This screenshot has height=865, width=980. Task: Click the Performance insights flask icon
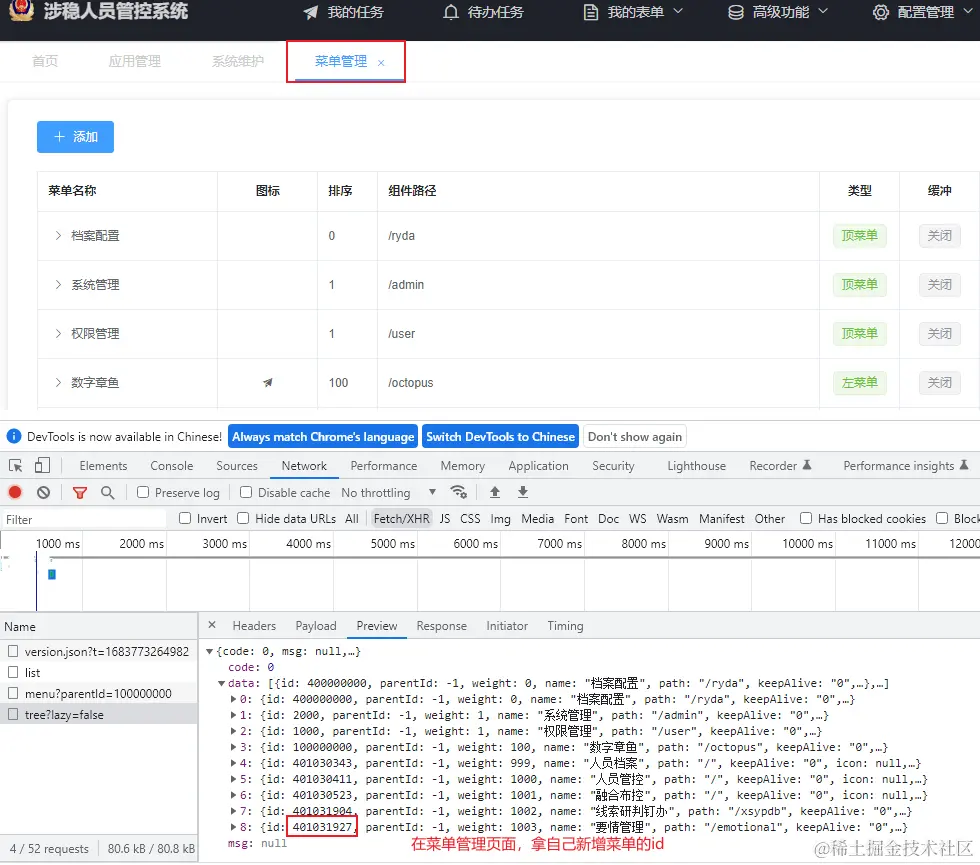pyautogui.click(x=964, y=465)
